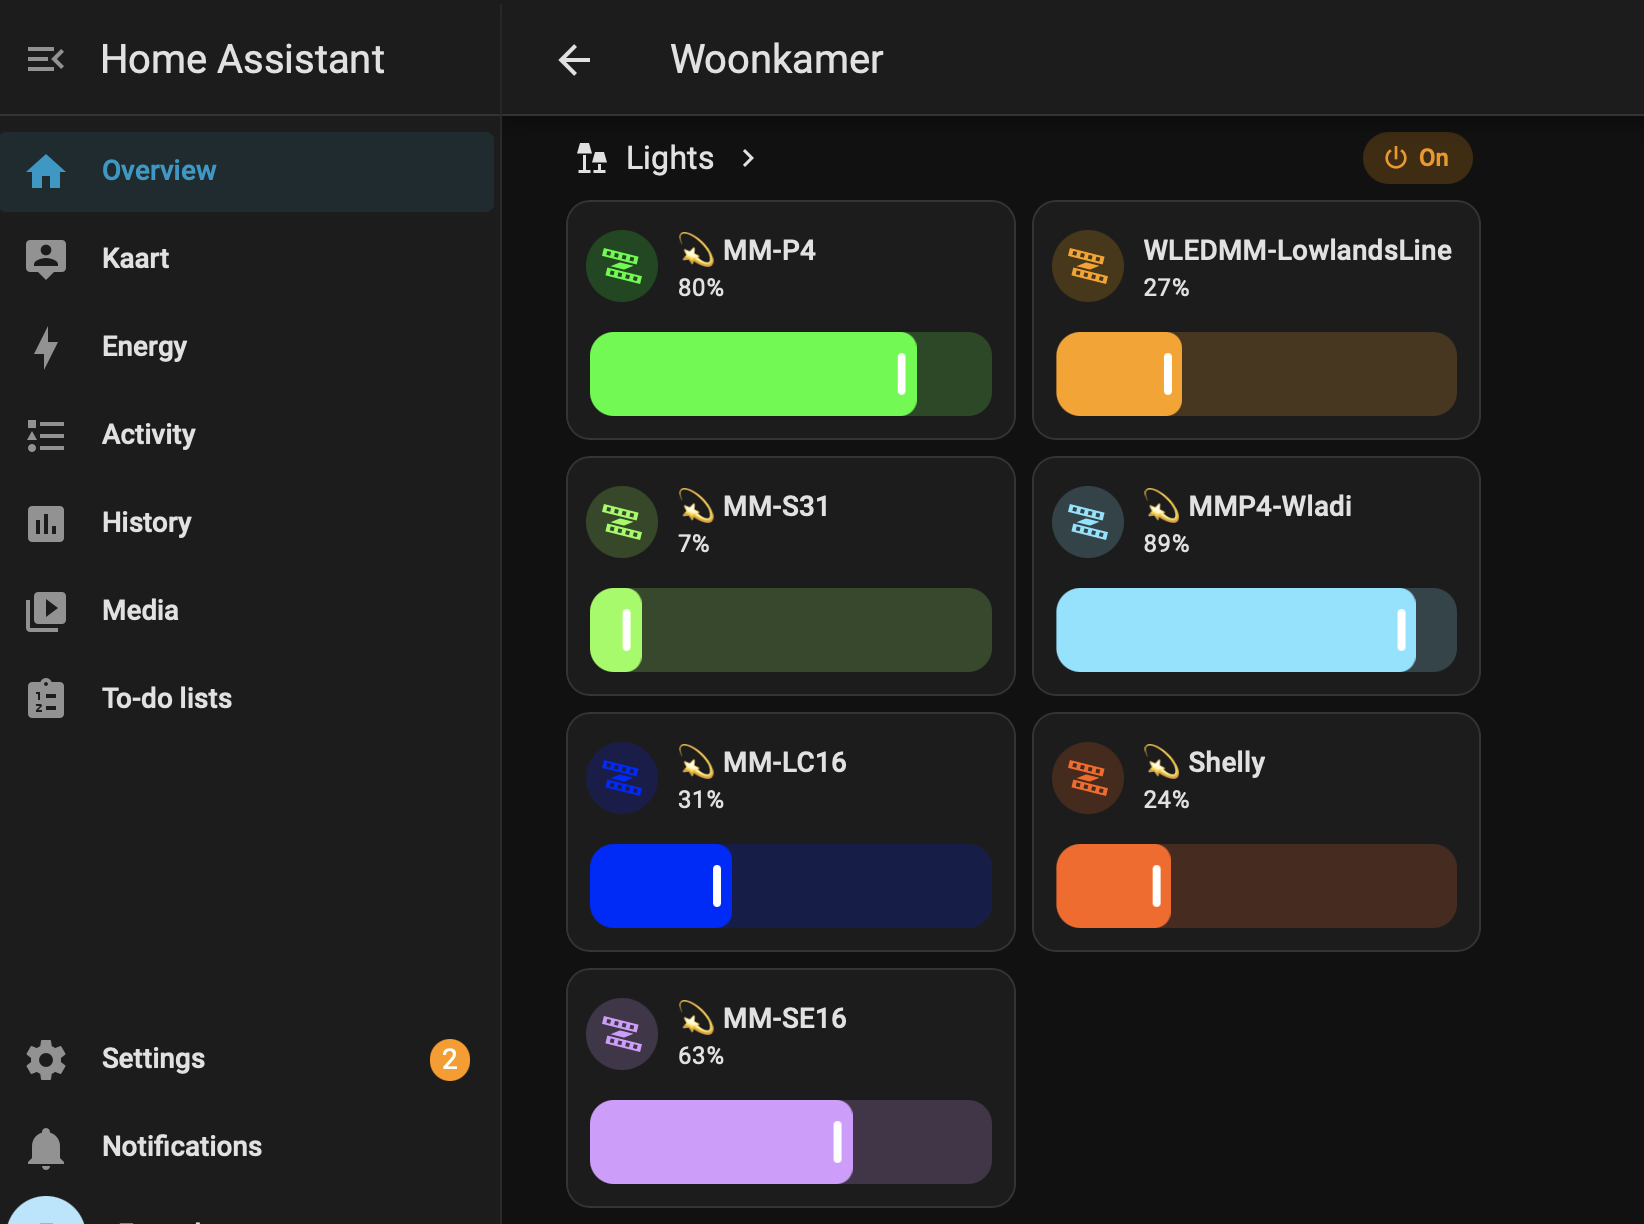1644x1224 pixels.
Task: Click the star icon beside Shelly
Action: (1161, 762)
